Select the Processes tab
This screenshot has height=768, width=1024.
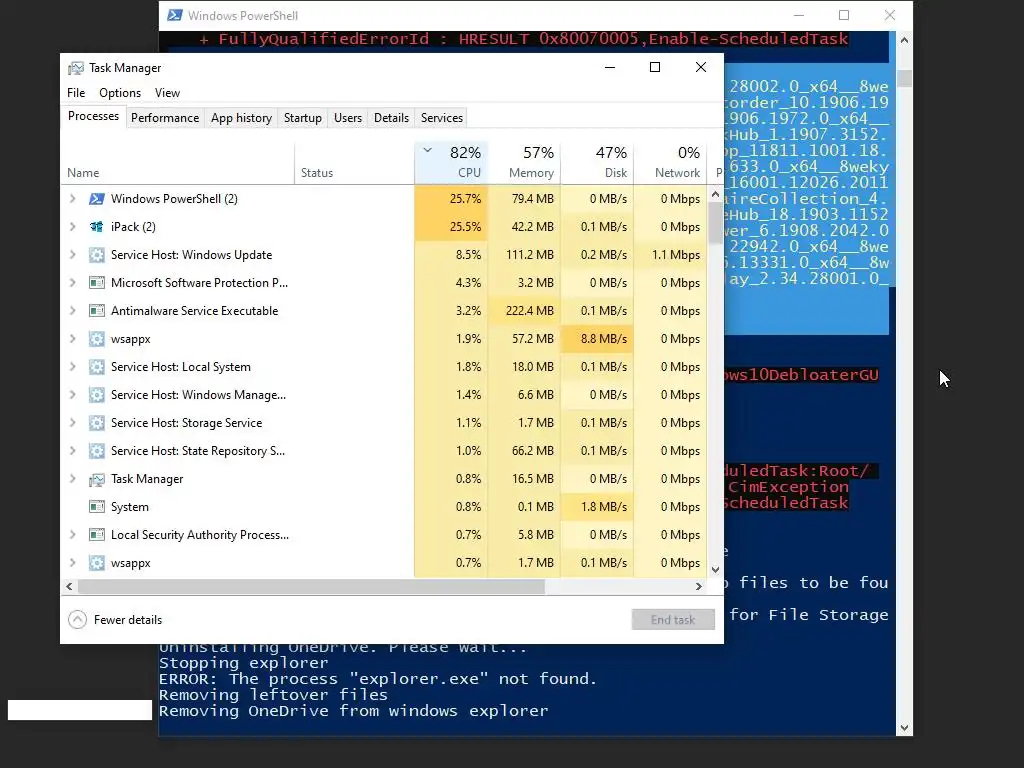pos(93,116)
